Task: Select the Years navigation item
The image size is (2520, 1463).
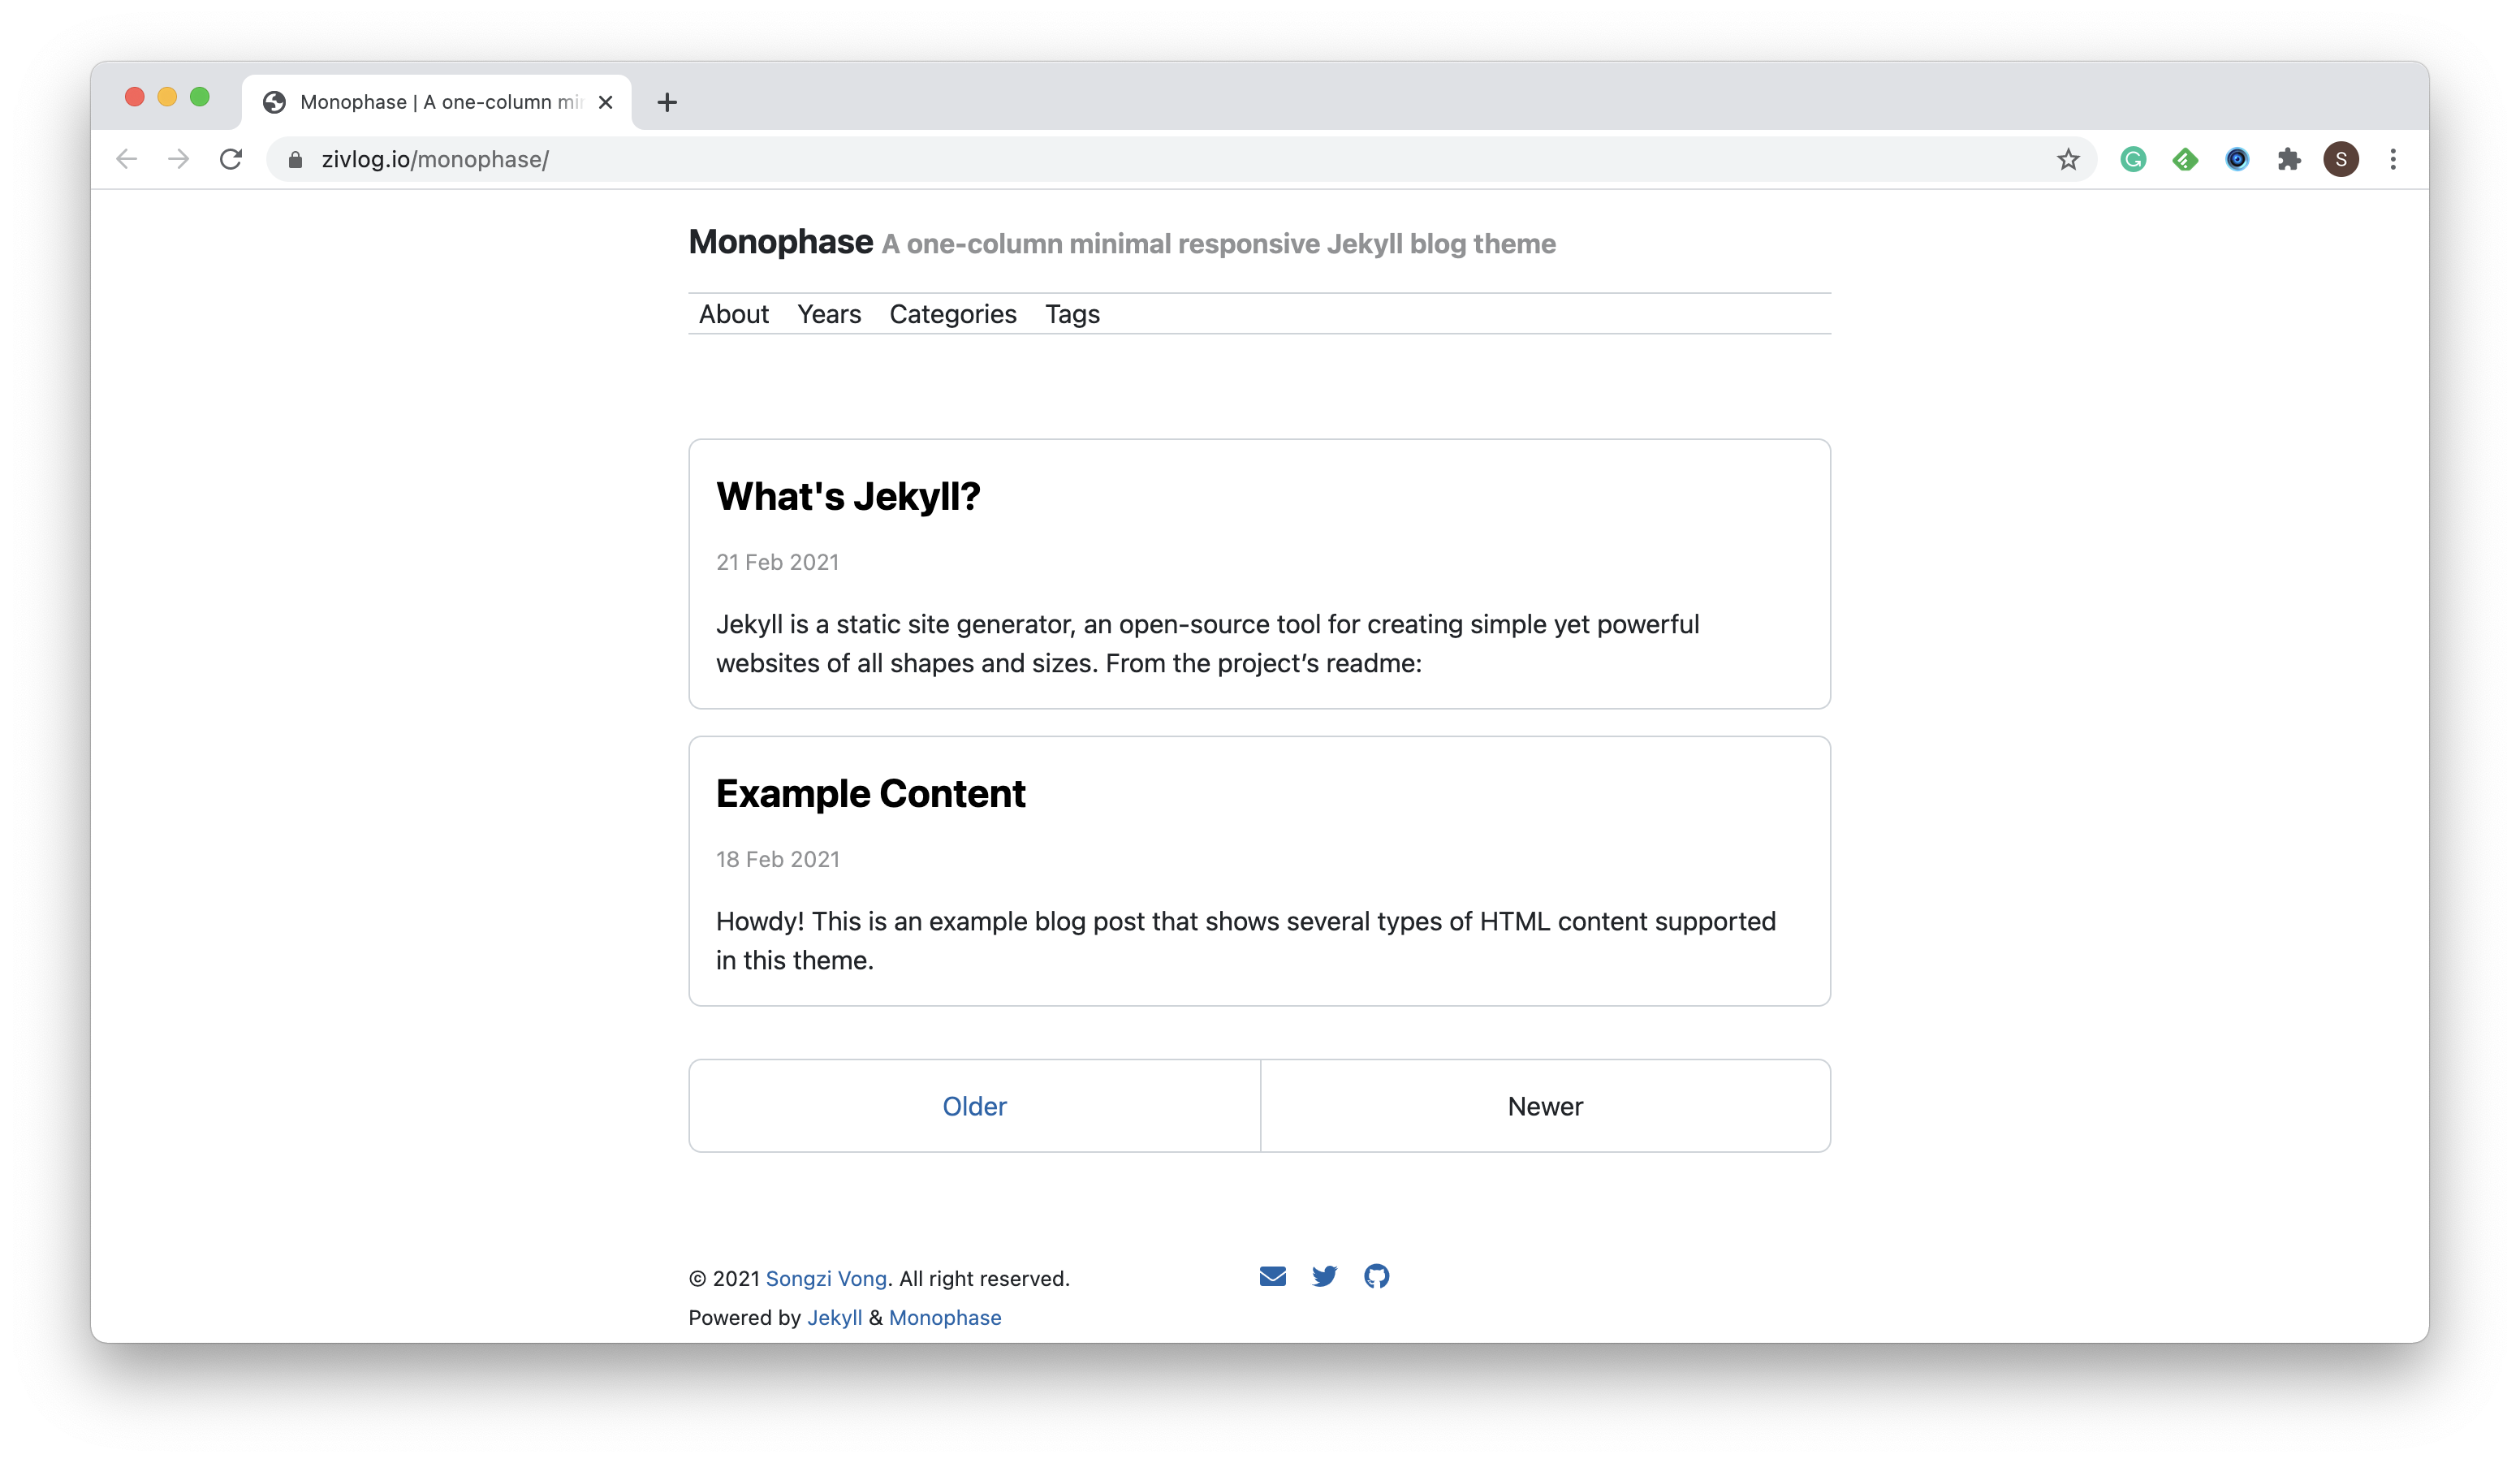Action: click(x=828, y=314)
